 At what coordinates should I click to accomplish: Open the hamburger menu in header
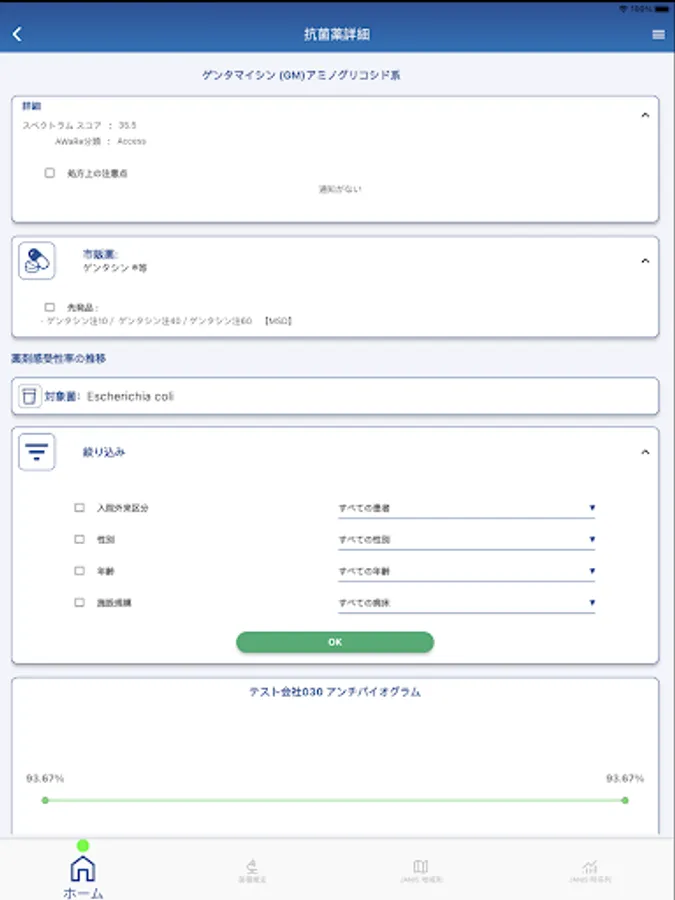(x=658, y=35)
